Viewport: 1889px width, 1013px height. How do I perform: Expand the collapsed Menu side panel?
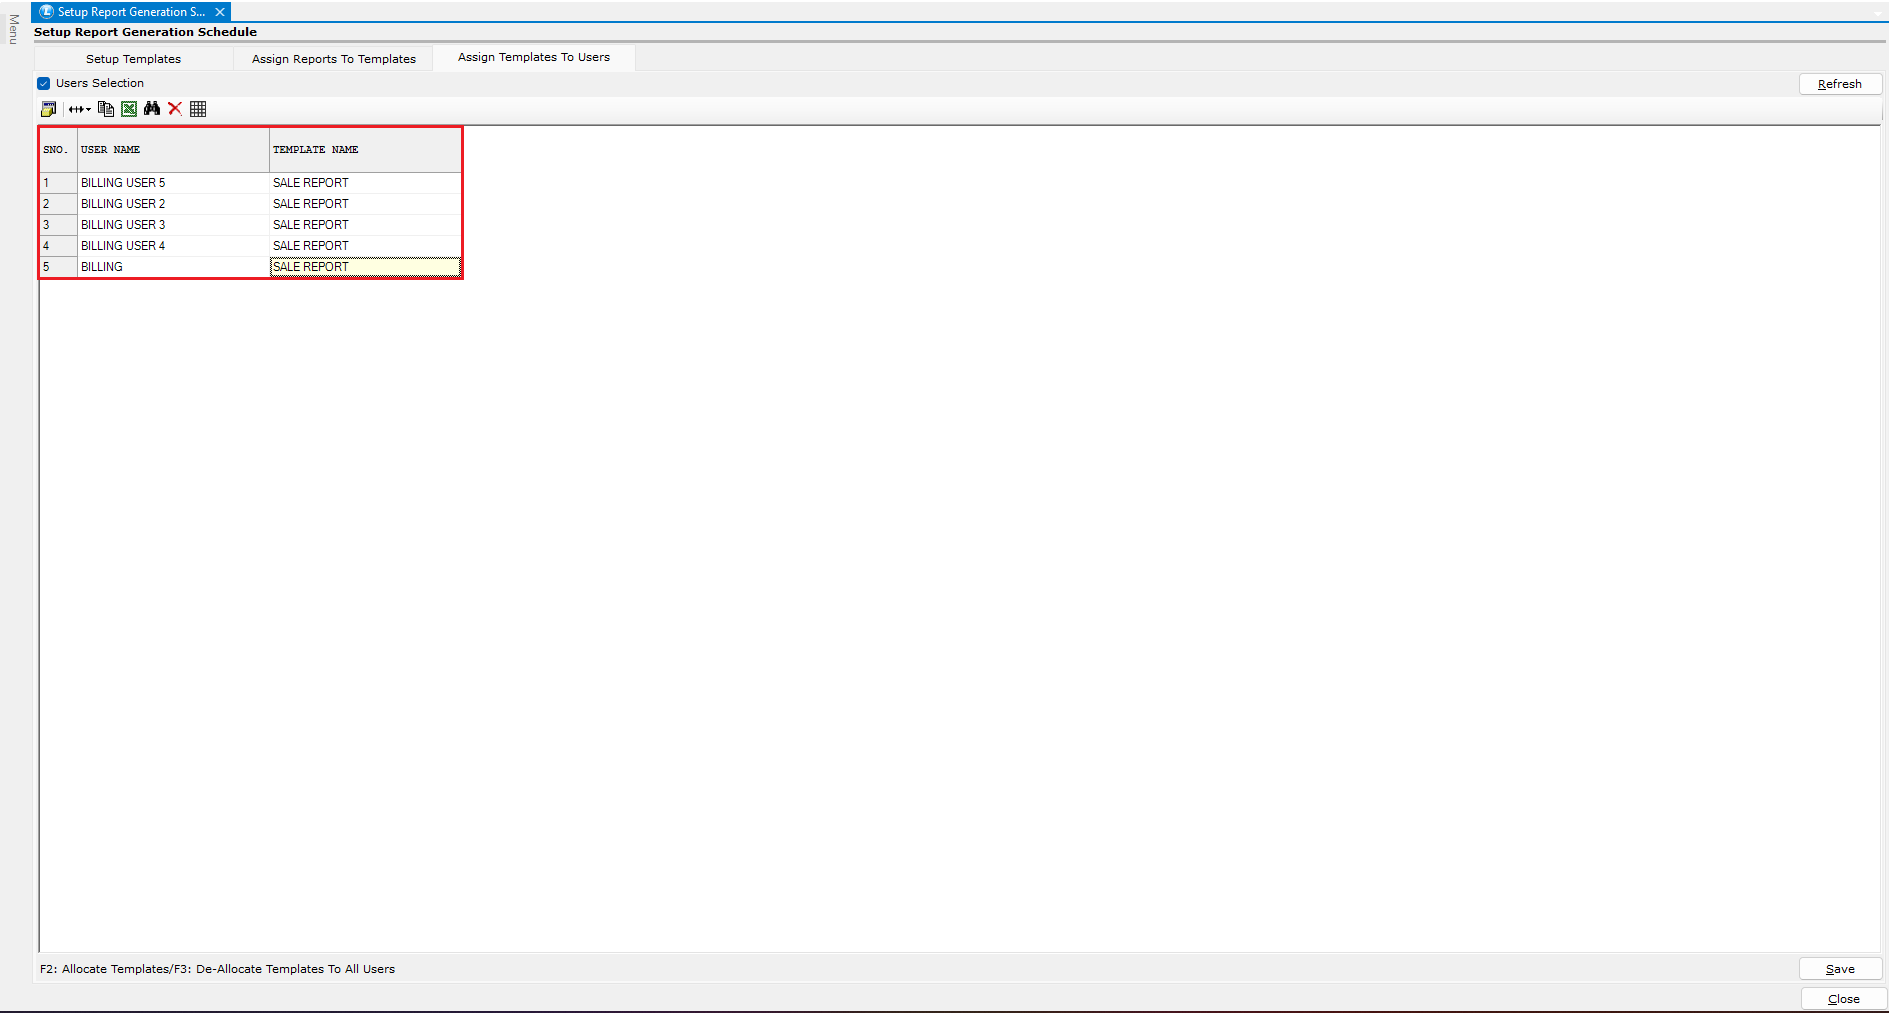tap(13, 30)
